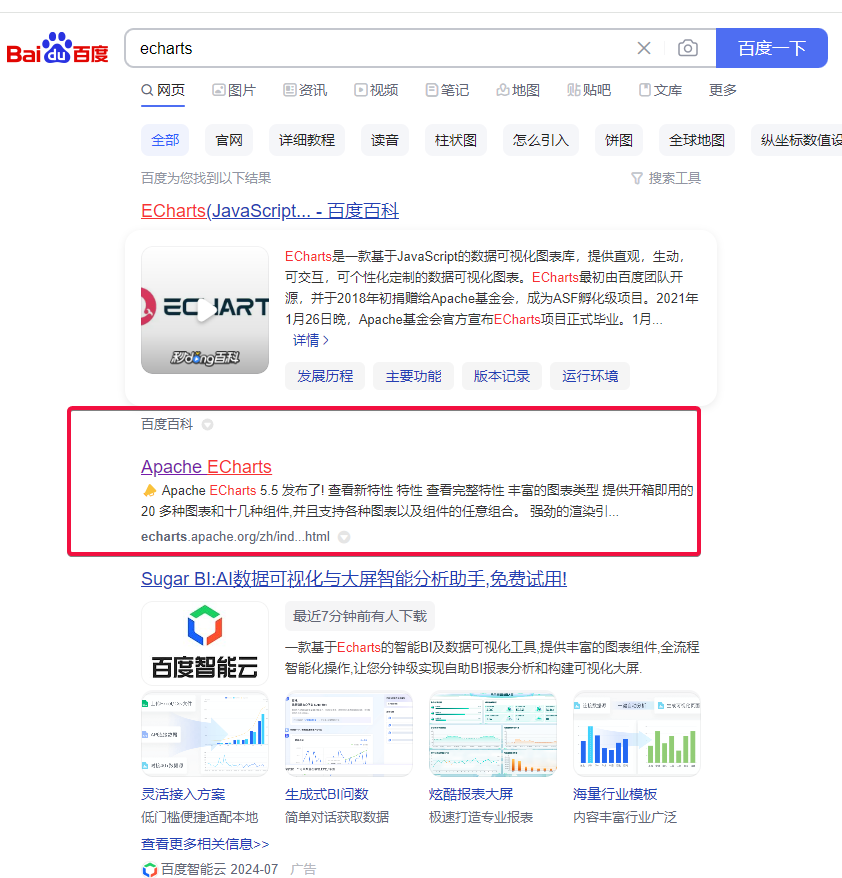Open the 发展历程 section tag

(x=325, y=376)
